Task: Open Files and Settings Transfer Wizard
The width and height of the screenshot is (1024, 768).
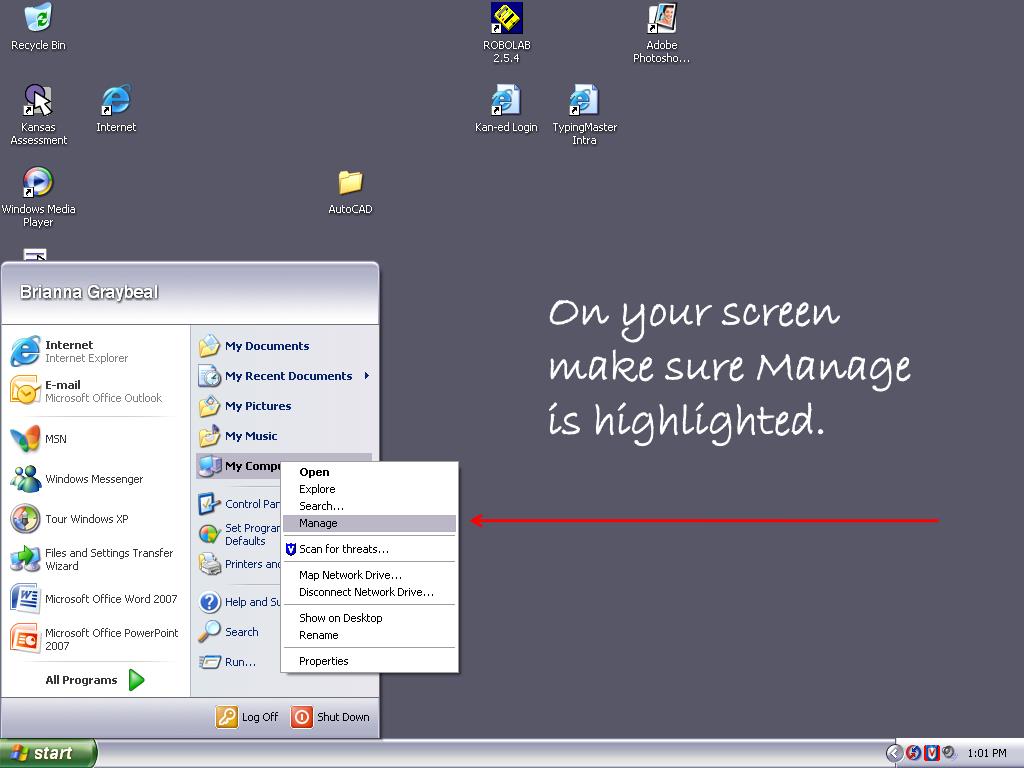Action: click(95, 559)
